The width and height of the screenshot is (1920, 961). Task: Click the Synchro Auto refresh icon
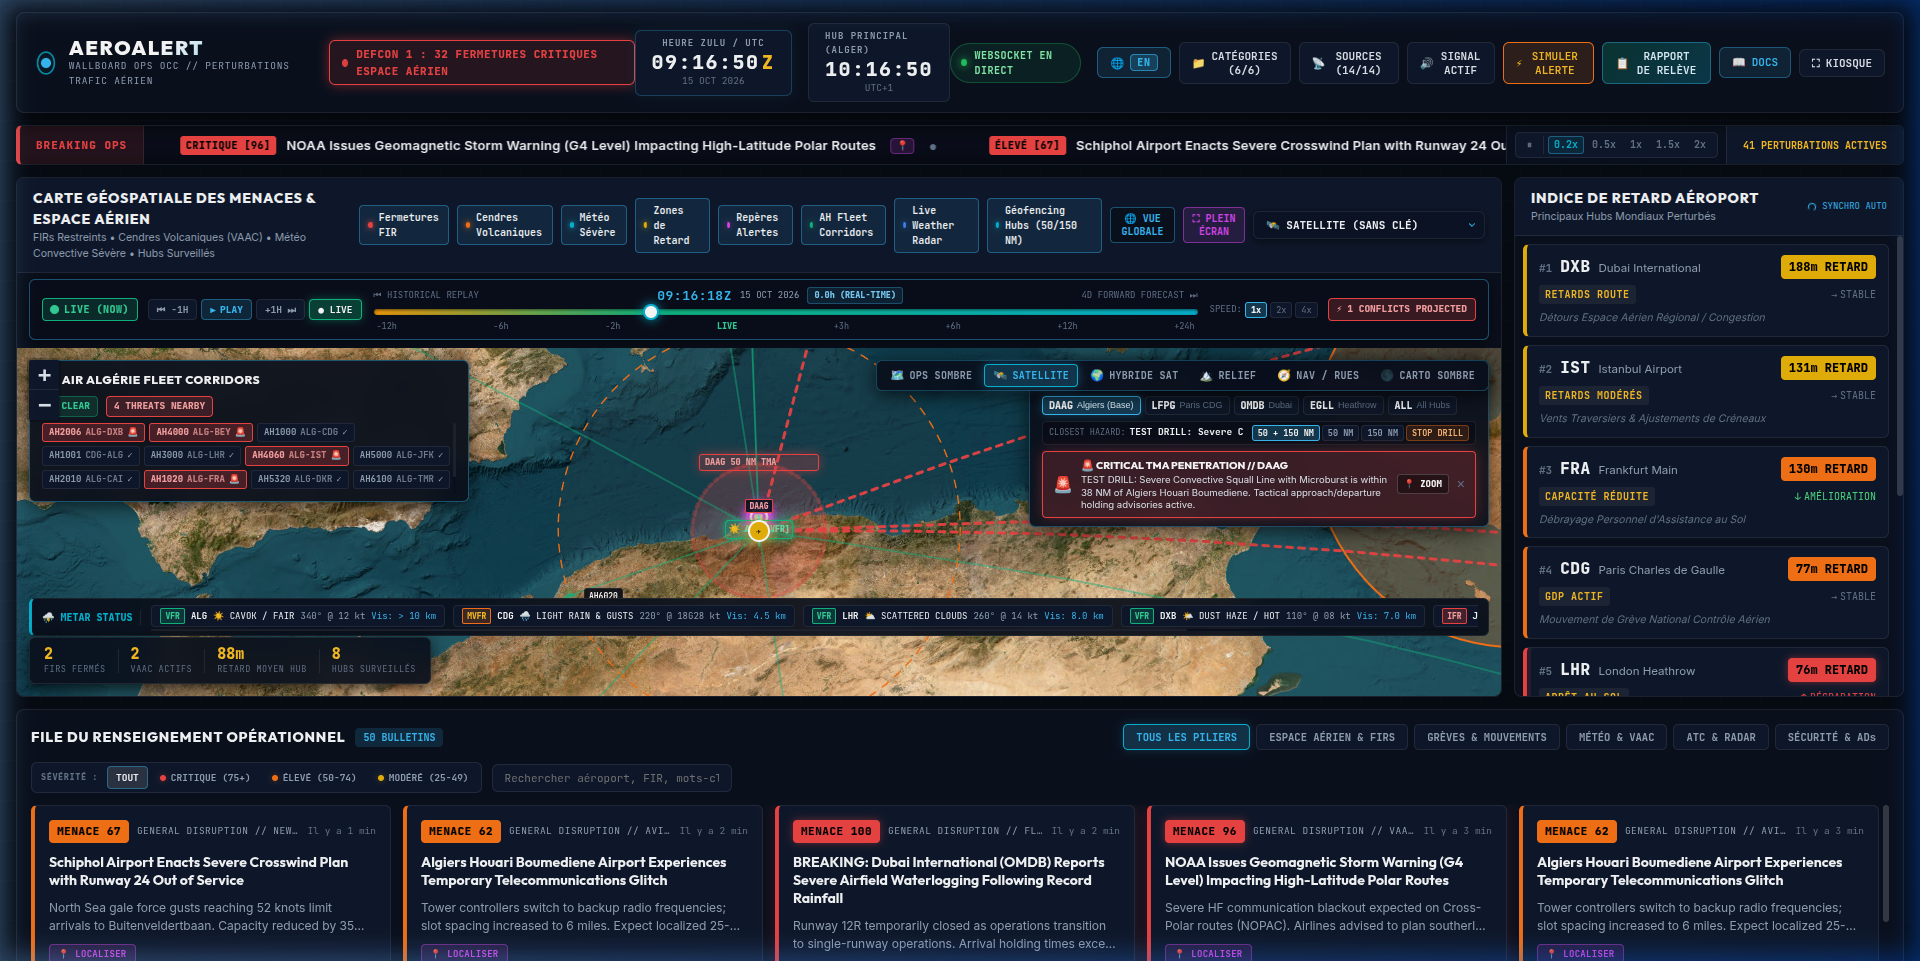click(1811, 207)
